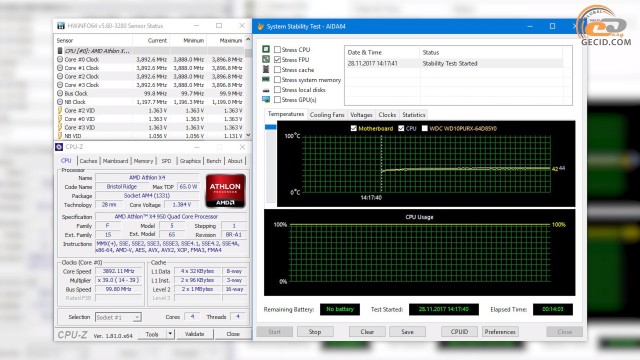Viewport: 640px width, 360px height.
Task: Click the Stress CPU chip icon
Action: coord(266,49)
